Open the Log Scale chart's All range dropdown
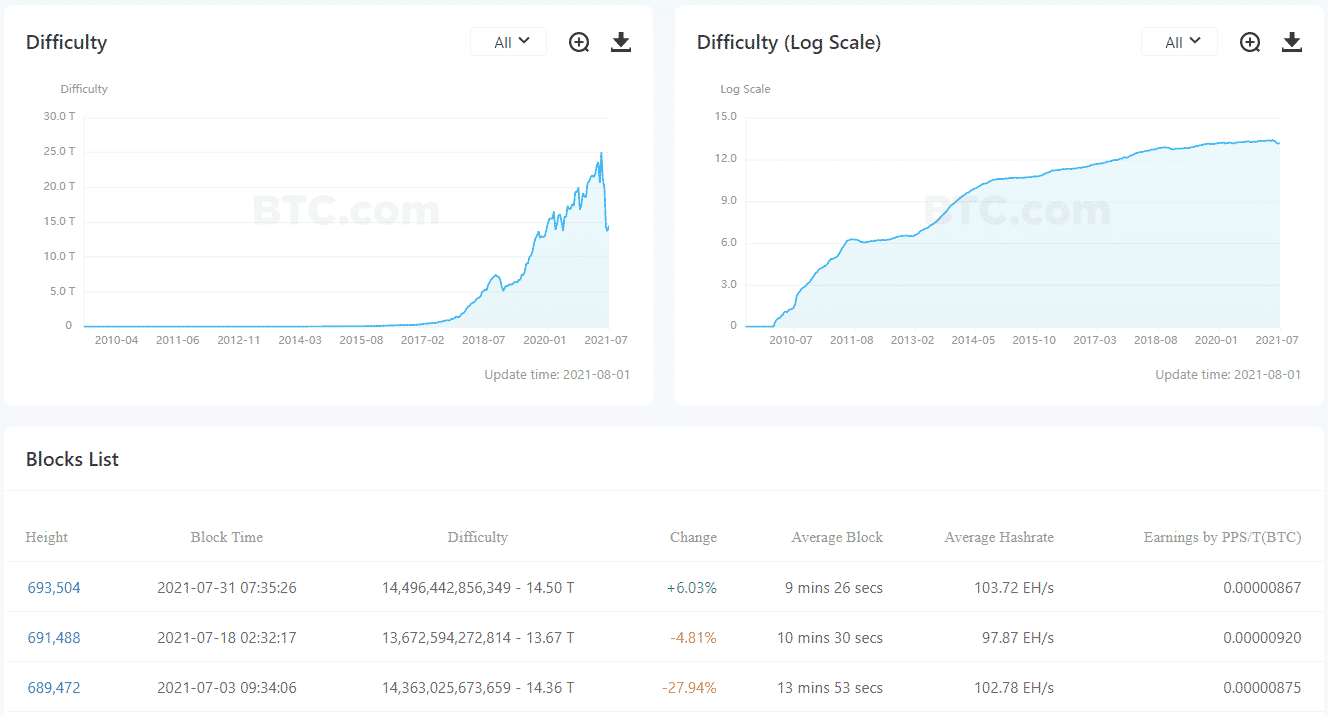The height and width of the screenshot is (716, 1328). (x=1180, y=42)
